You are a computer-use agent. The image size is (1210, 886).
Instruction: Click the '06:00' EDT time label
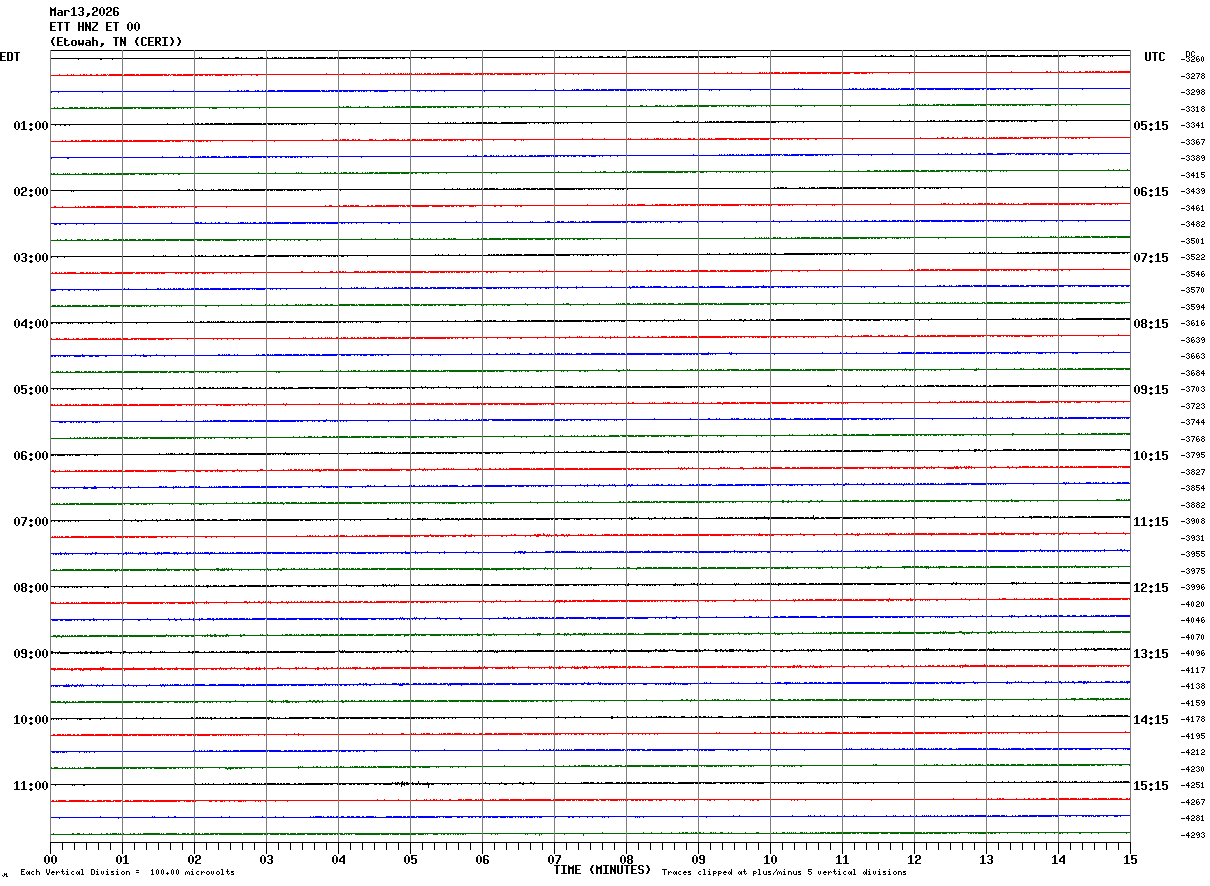(x=31, y=456)
